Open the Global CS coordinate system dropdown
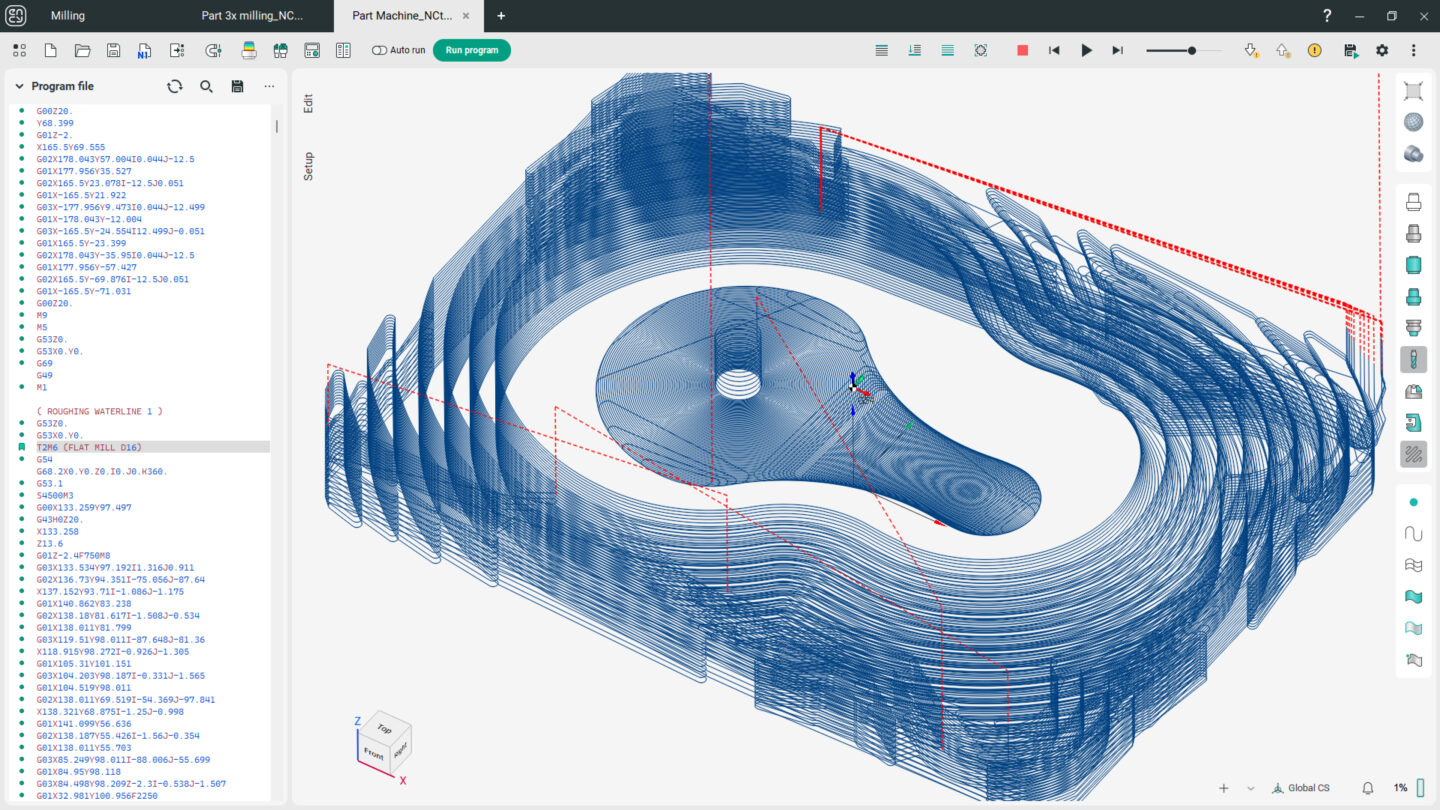 tap(1301, 787)
